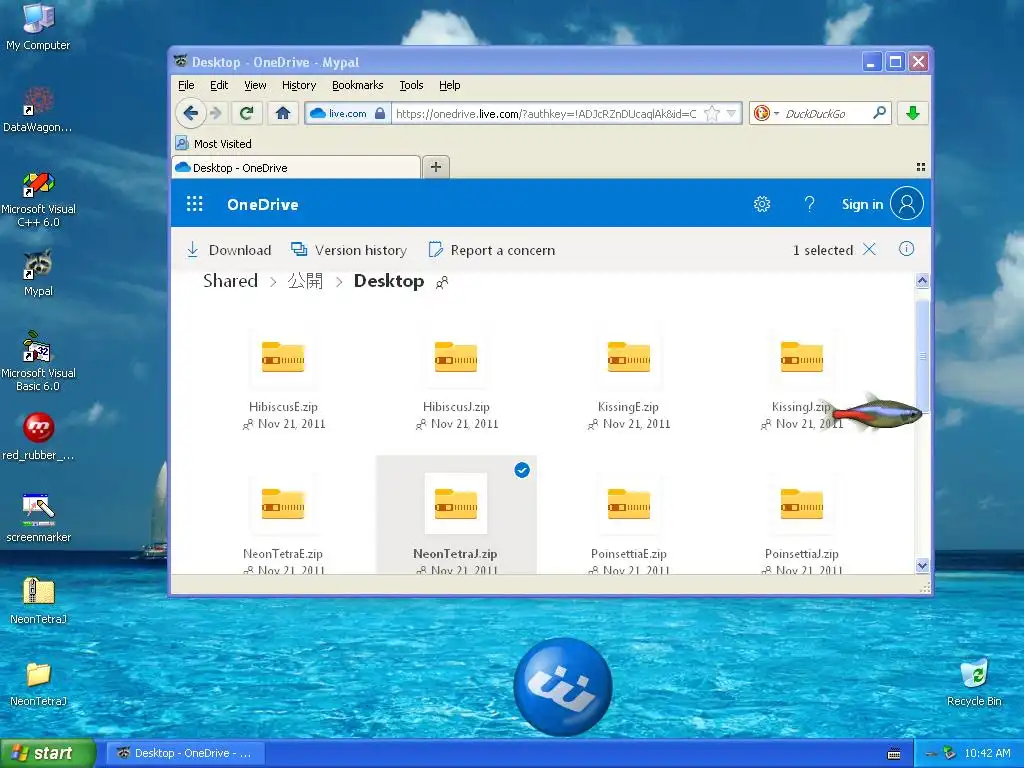Select the Recycle Bin icon
Viewport: 1024px width, 768px height.
[974, 682]
